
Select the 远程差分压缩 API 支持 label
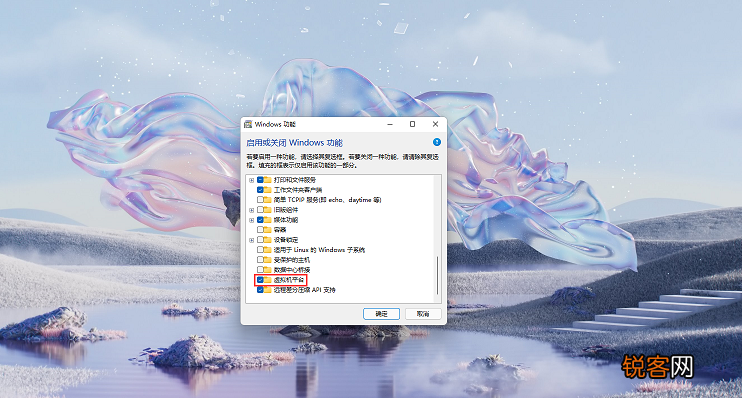304,290
